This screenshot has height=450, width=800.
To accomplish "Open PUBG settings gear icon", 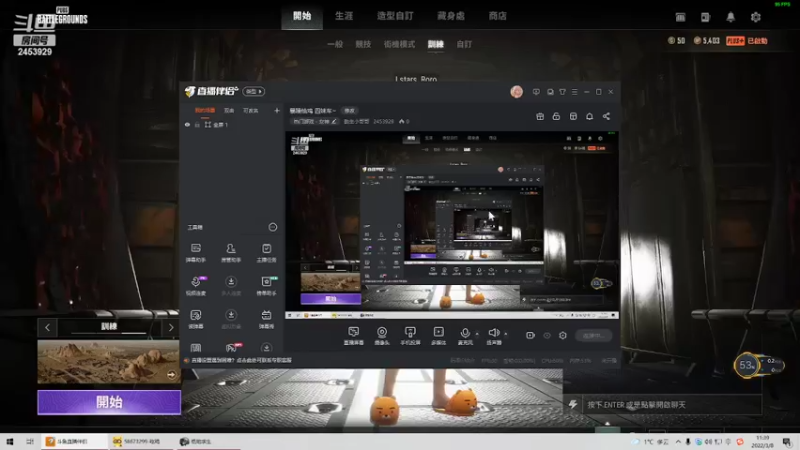I will [x=756, y=17].
